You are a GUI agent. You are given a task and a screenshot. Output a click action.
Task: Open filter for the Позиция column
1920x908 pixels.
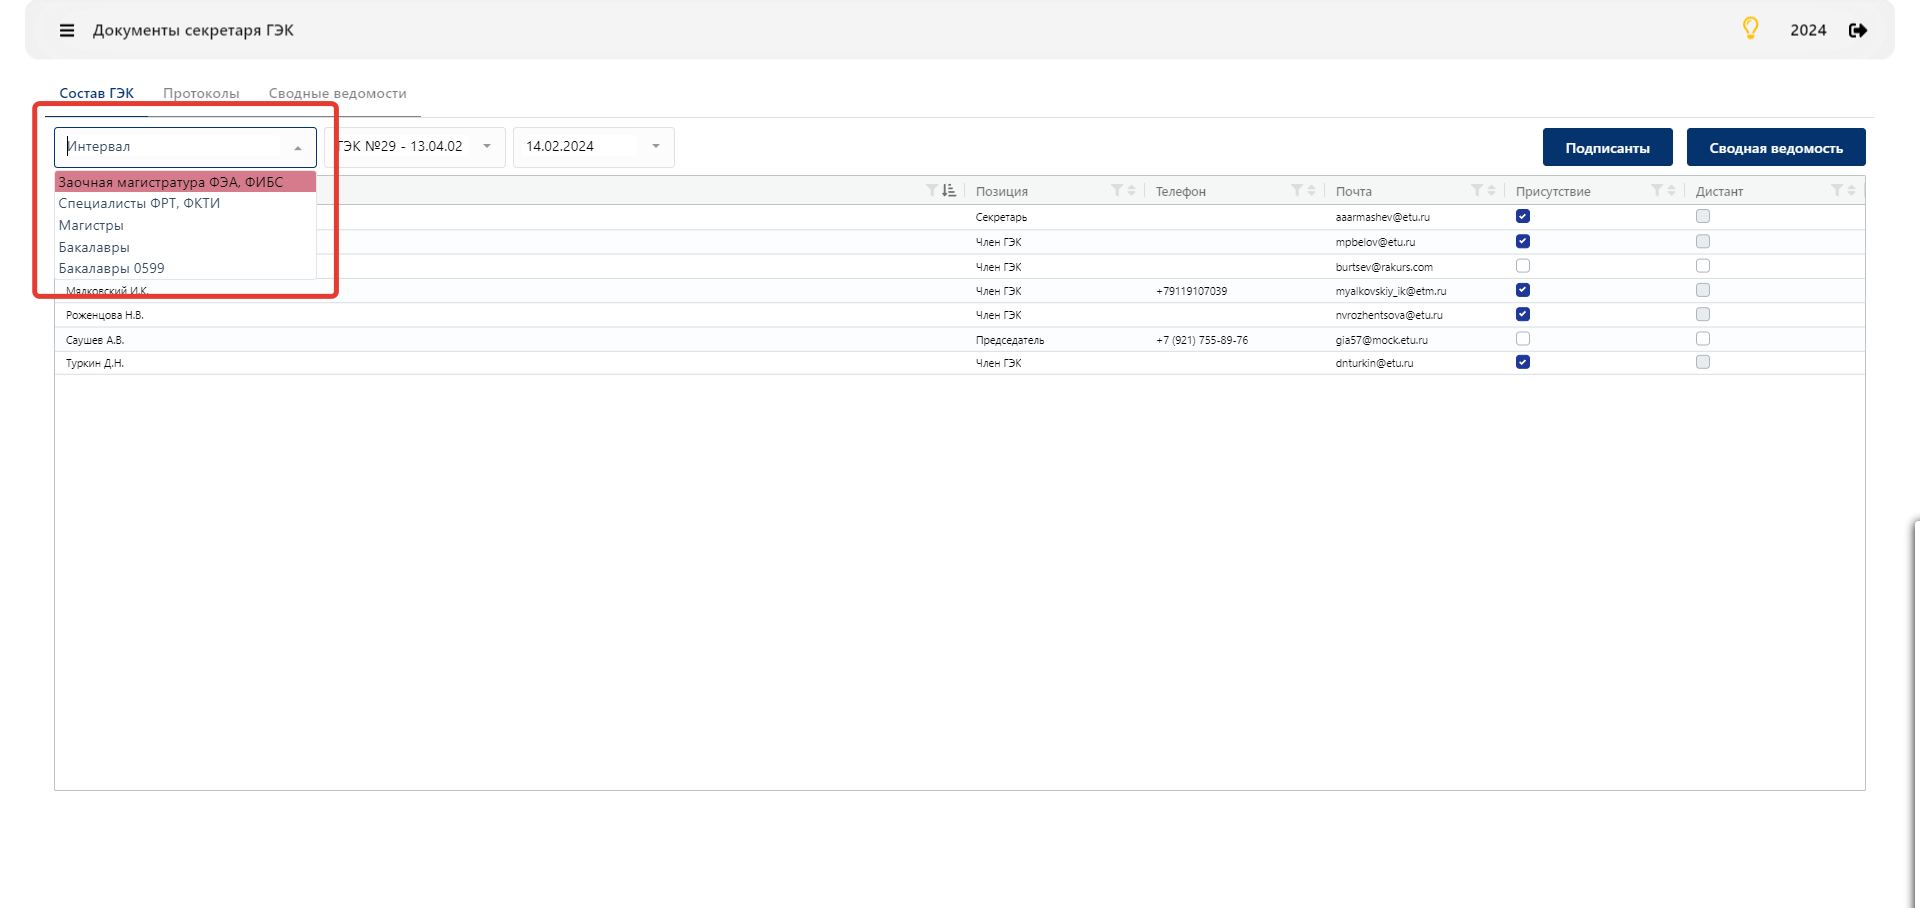click(x=1117, y=190)
